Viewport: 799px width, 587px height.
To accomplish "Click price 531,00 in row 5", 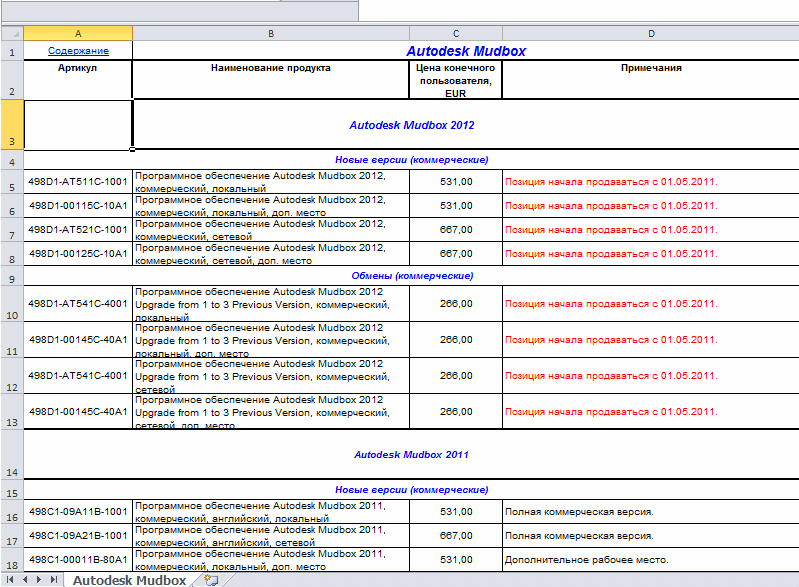I will (x=456, y=182).
